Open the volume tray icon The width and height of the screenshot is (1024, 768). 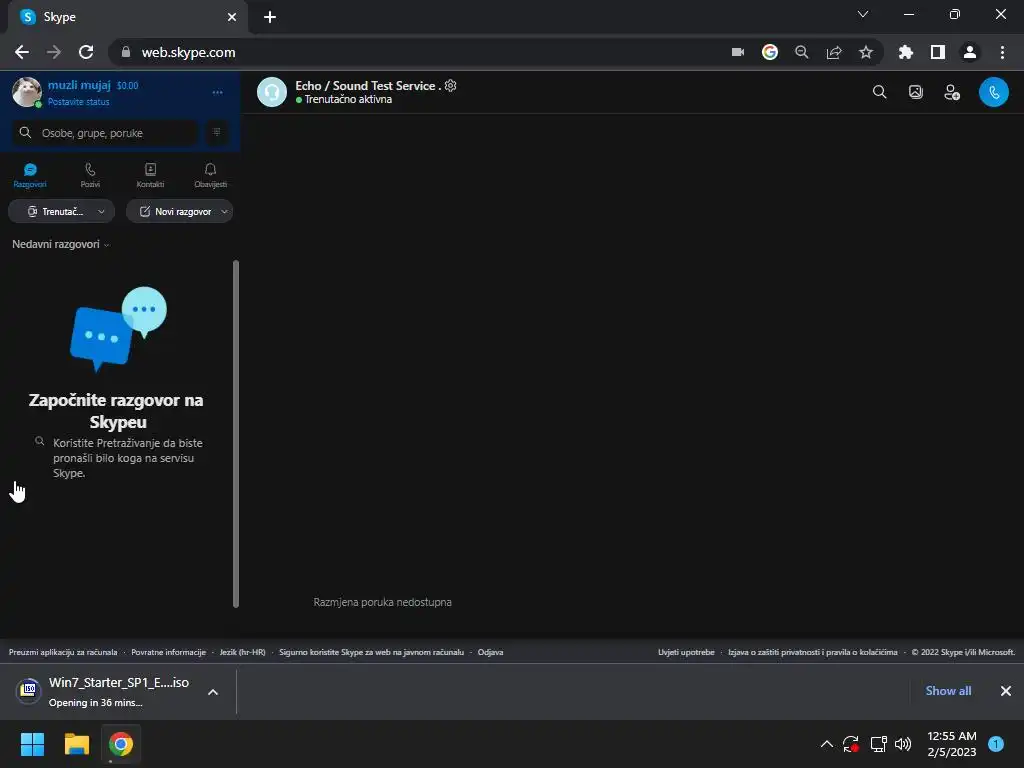(x=903, y=744)
